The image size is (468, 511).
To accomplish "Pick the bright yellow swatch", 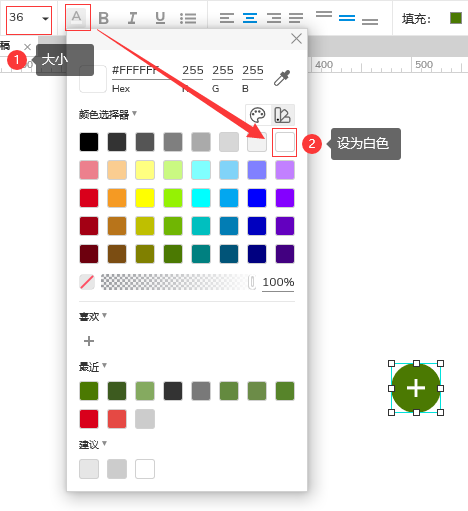I will [x=145, y=198].
